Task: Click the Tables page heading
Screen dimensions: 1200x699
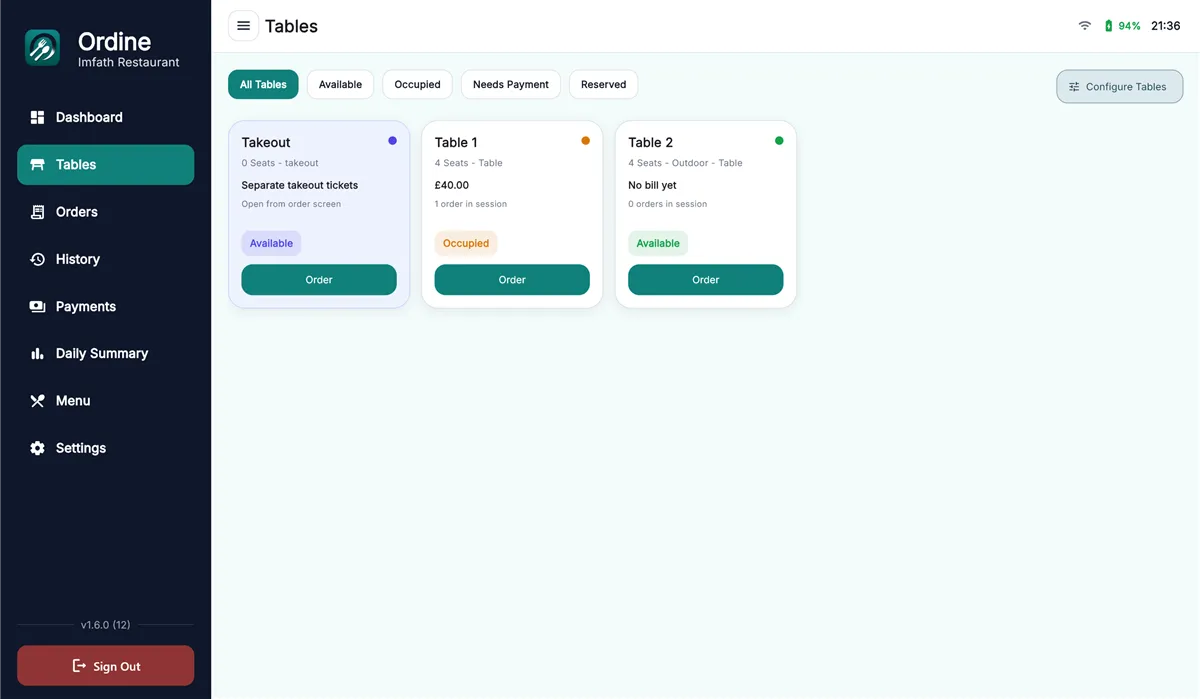Action: pos(291,26)
